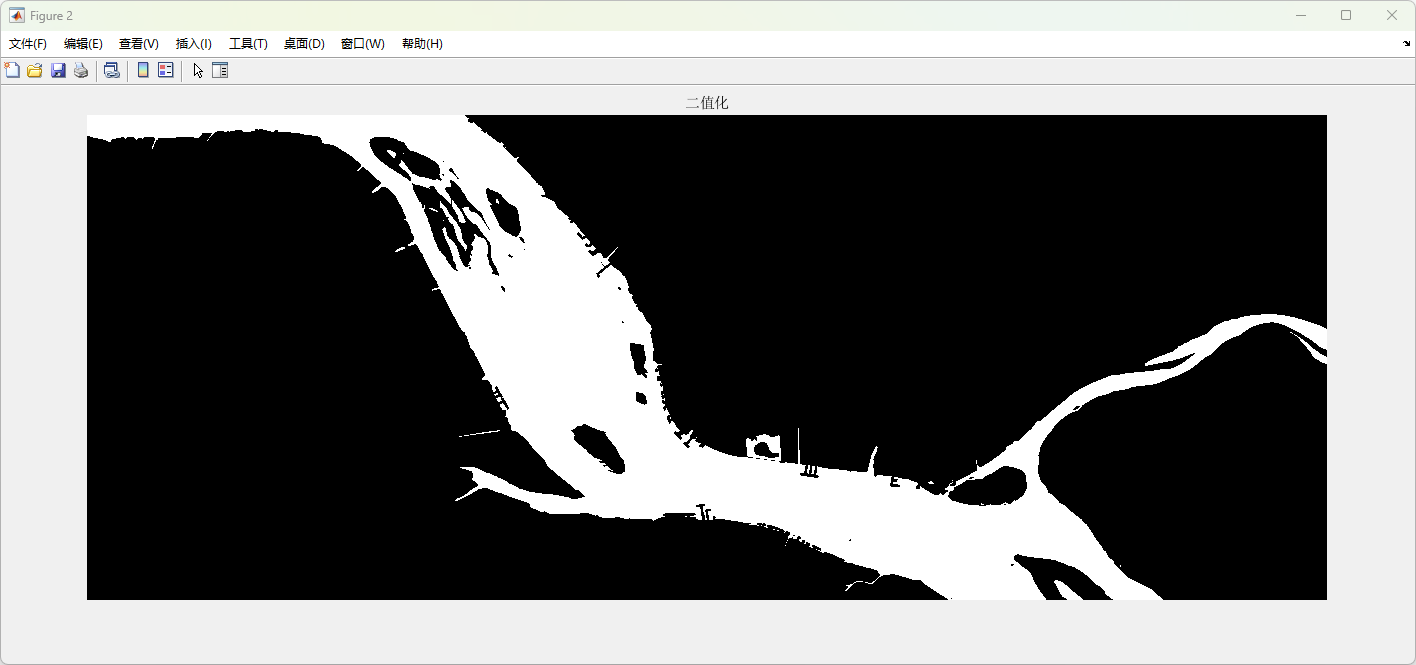The image size is (1416, 665).
Task: Click the New Figure toolbar icon
Action: [12, 70]
